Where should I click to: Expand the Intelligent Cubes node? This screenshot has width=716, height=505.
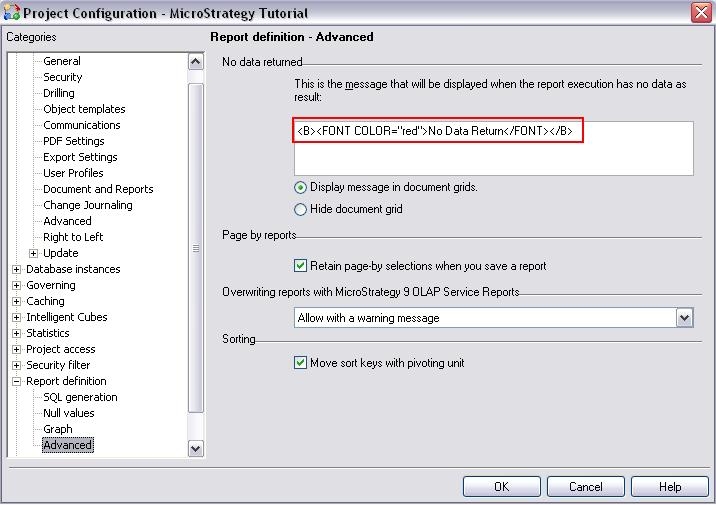click(x=16, y=317)
